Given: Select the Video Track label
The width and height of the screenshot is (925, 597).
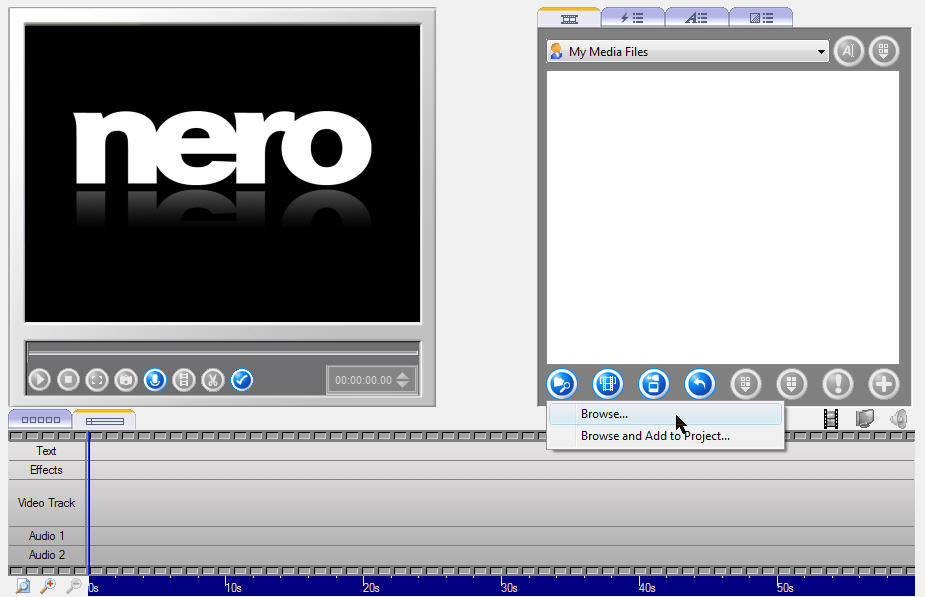Looking at the screenshot, I should [x=47, y=503].
